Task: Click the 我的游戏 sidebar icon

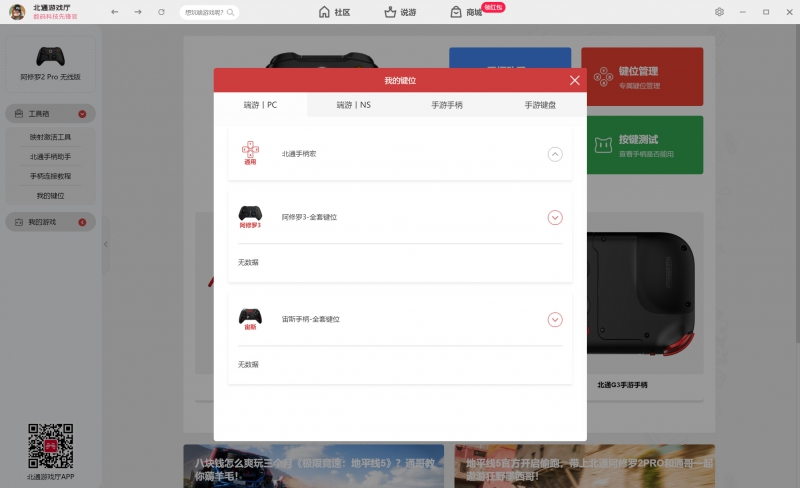Action: (19, 222)
